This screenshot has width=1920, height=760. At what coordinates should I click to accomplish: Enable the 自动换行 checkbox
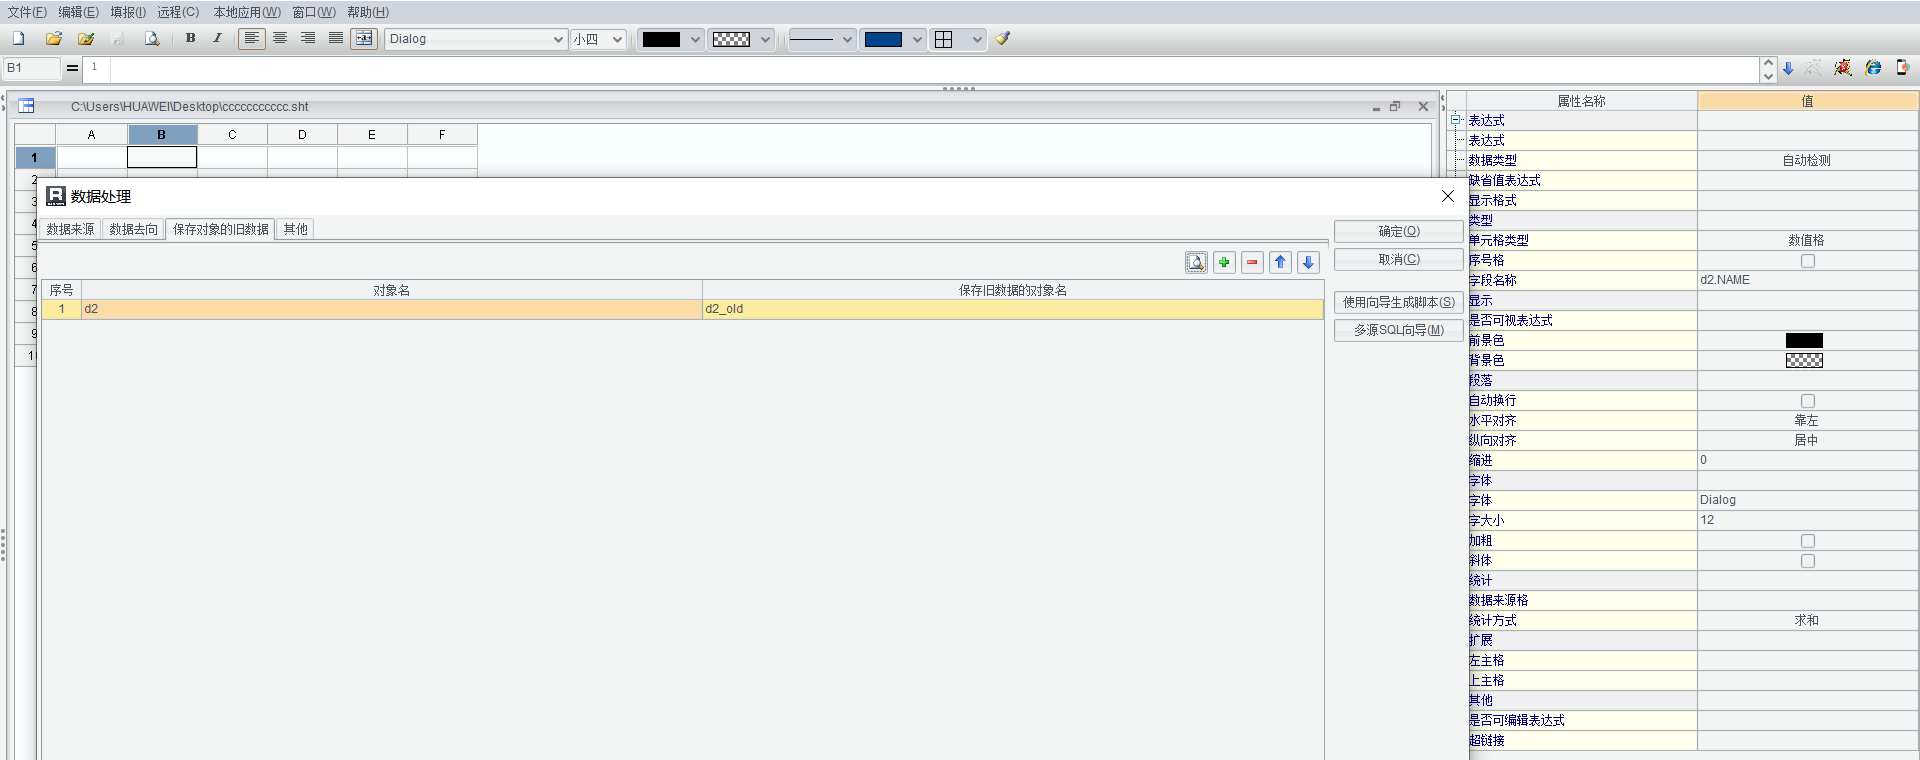click(1807, 401)
